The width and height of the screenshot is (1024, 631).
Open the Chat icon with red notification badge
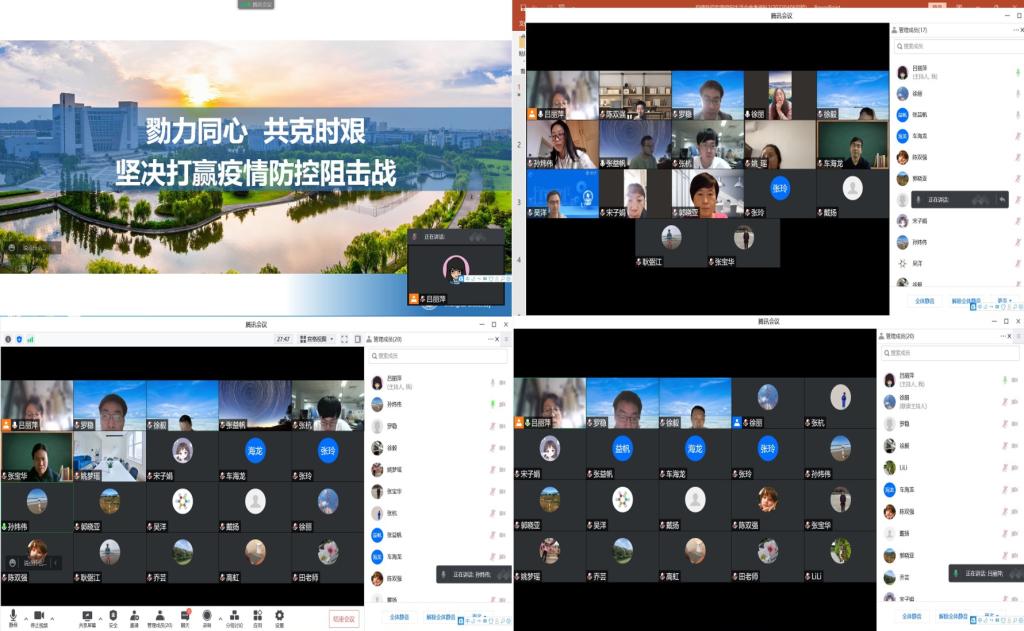click(x=185, y=615)
